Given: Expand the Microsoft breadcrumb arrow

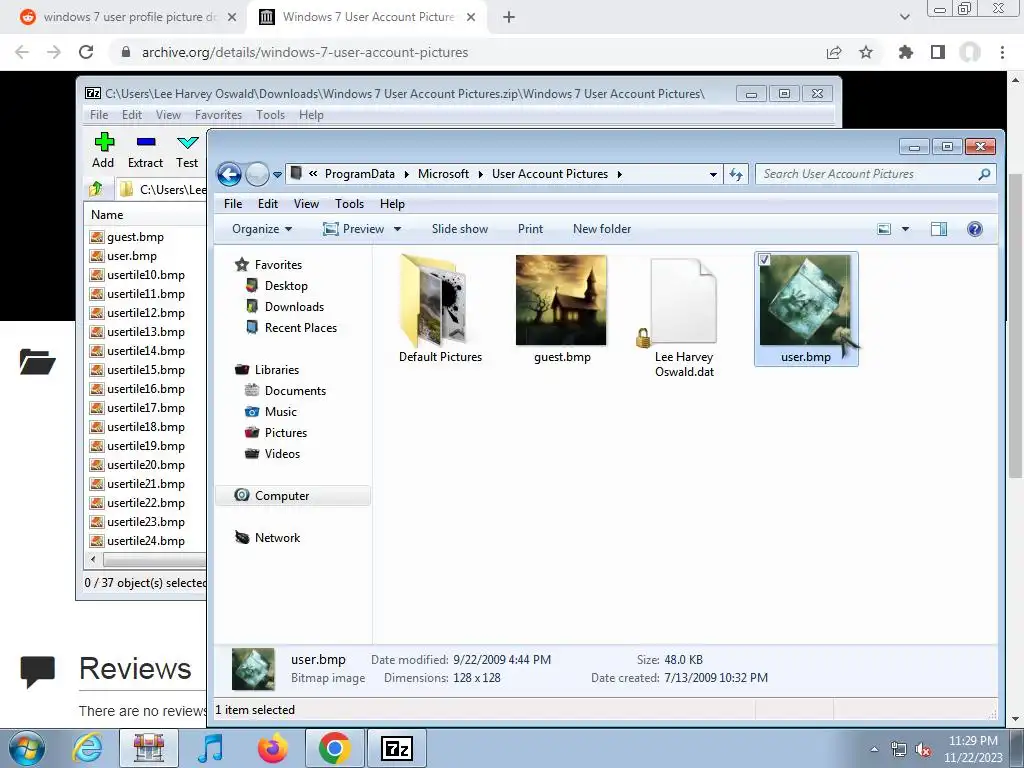Looking at the screenshot, I should [x=481, y=174].
